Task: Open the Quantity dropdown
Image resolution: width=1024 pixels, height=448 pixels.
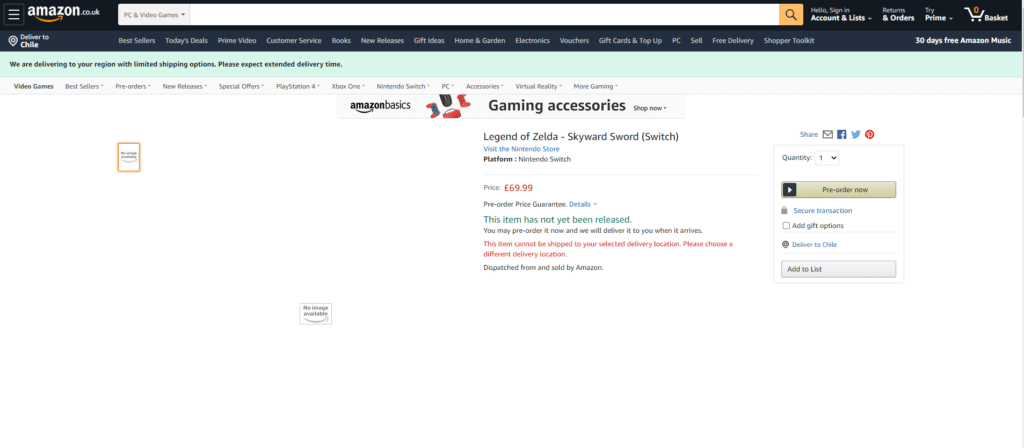Action: tap(827, 157)
